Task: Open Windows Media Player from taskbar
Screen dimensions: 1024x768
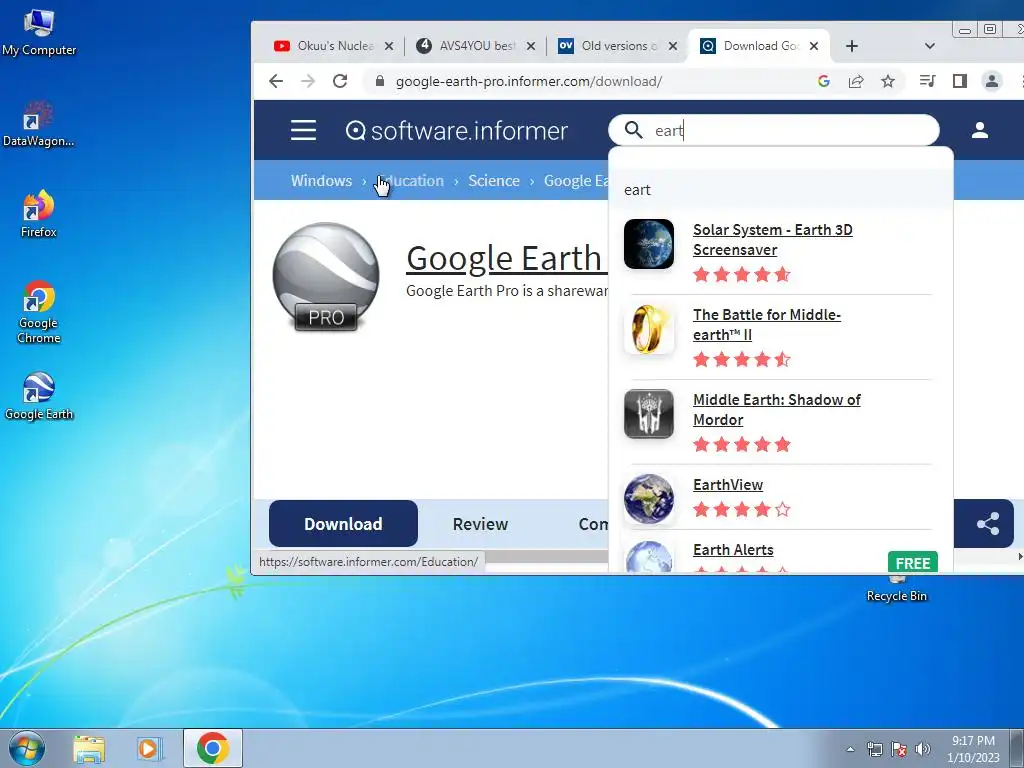Action: [x=149, y=748]
